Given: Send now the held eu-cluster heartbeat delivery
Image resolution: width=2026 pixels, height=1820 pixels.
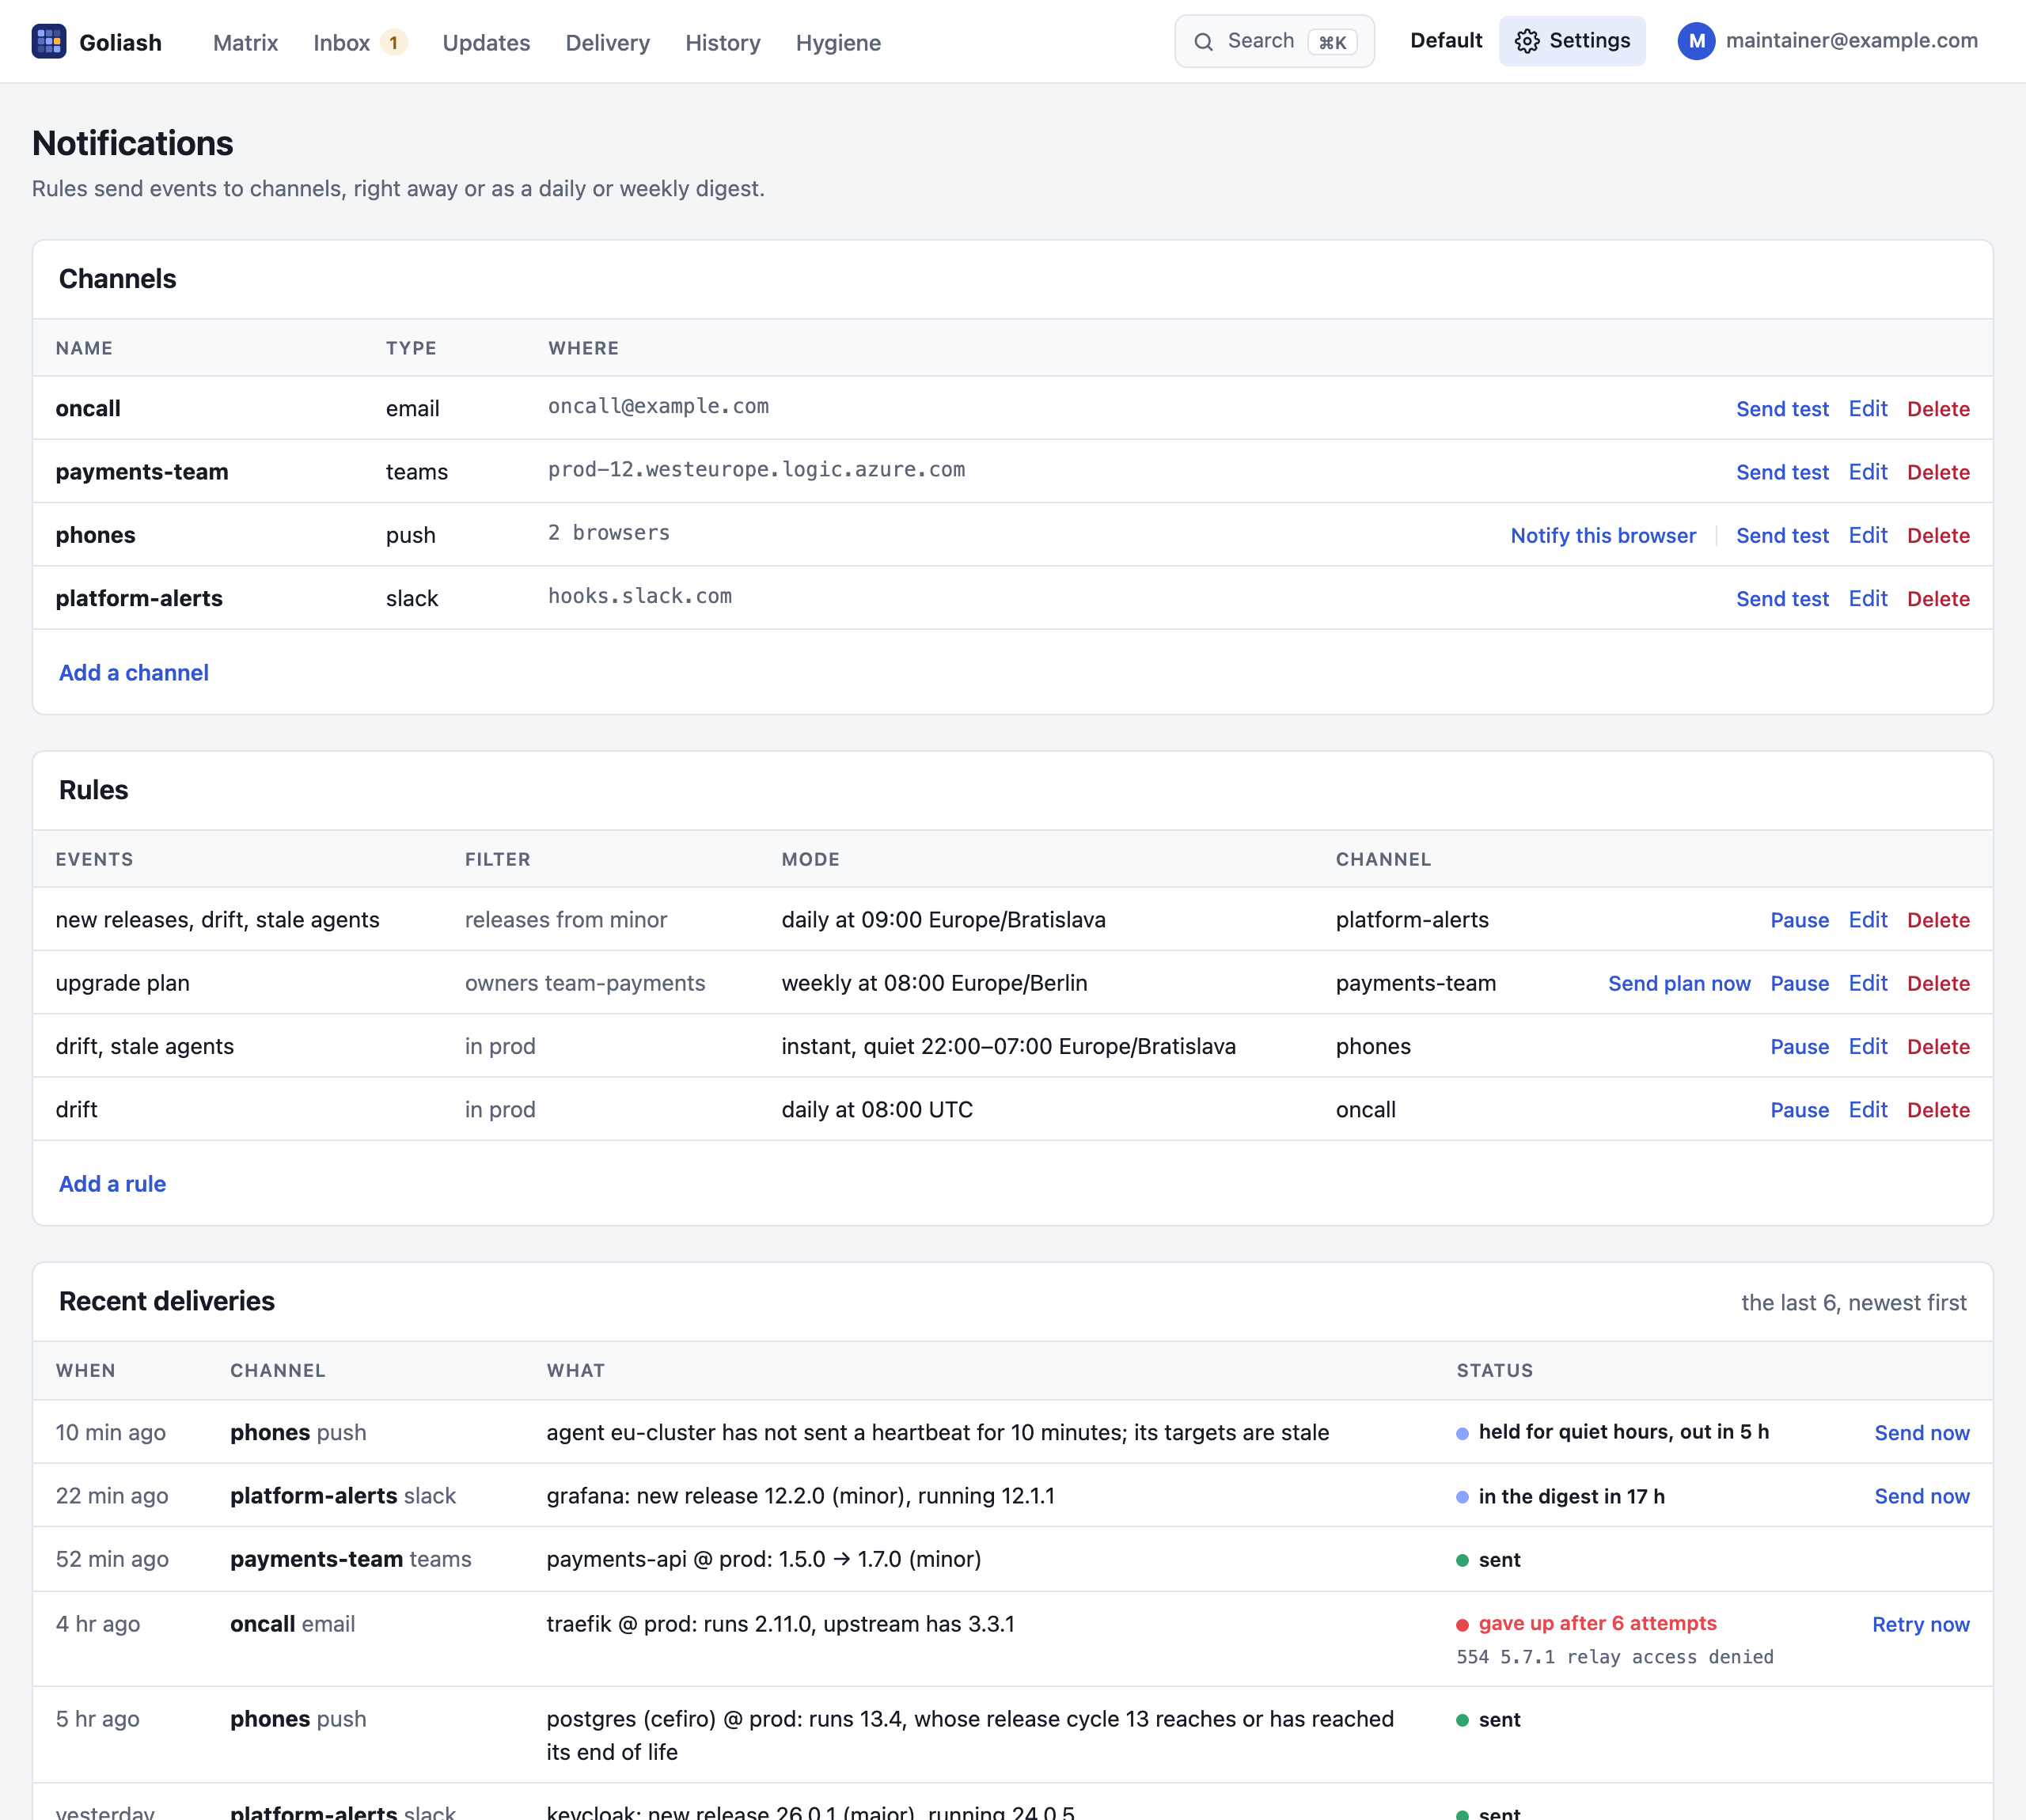Looking at the screenshot, I should (1921, 1433).
